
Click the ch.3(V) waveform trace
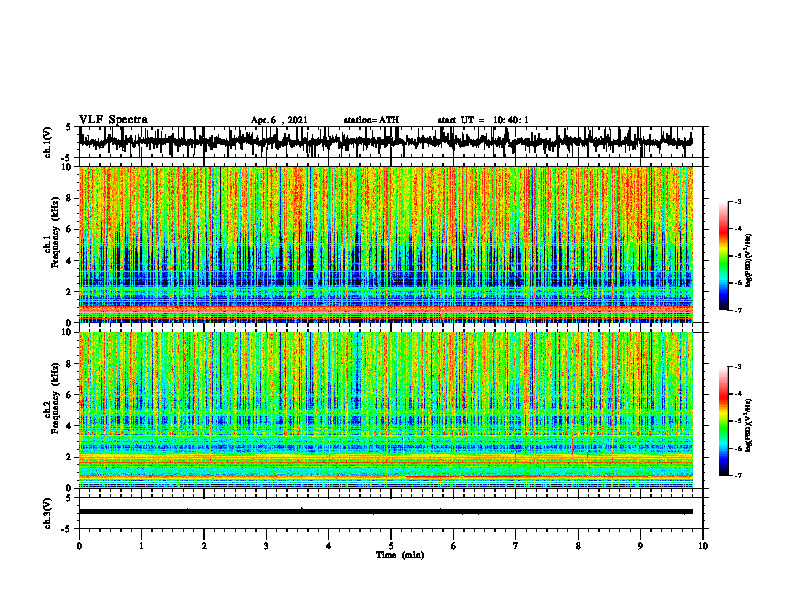coord(386,512)
